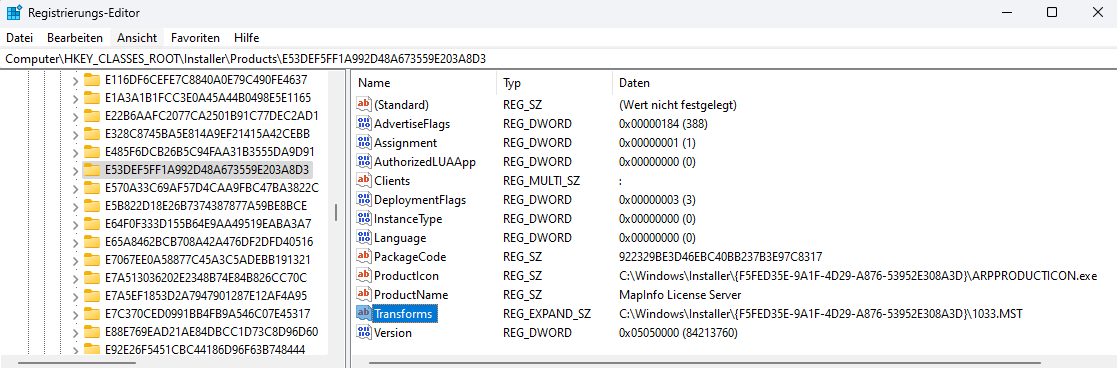Select folder icon of key E485F6DCB26B5C94FAA31B3555DA9D91
1117x368 pixels.
[91, 152]
